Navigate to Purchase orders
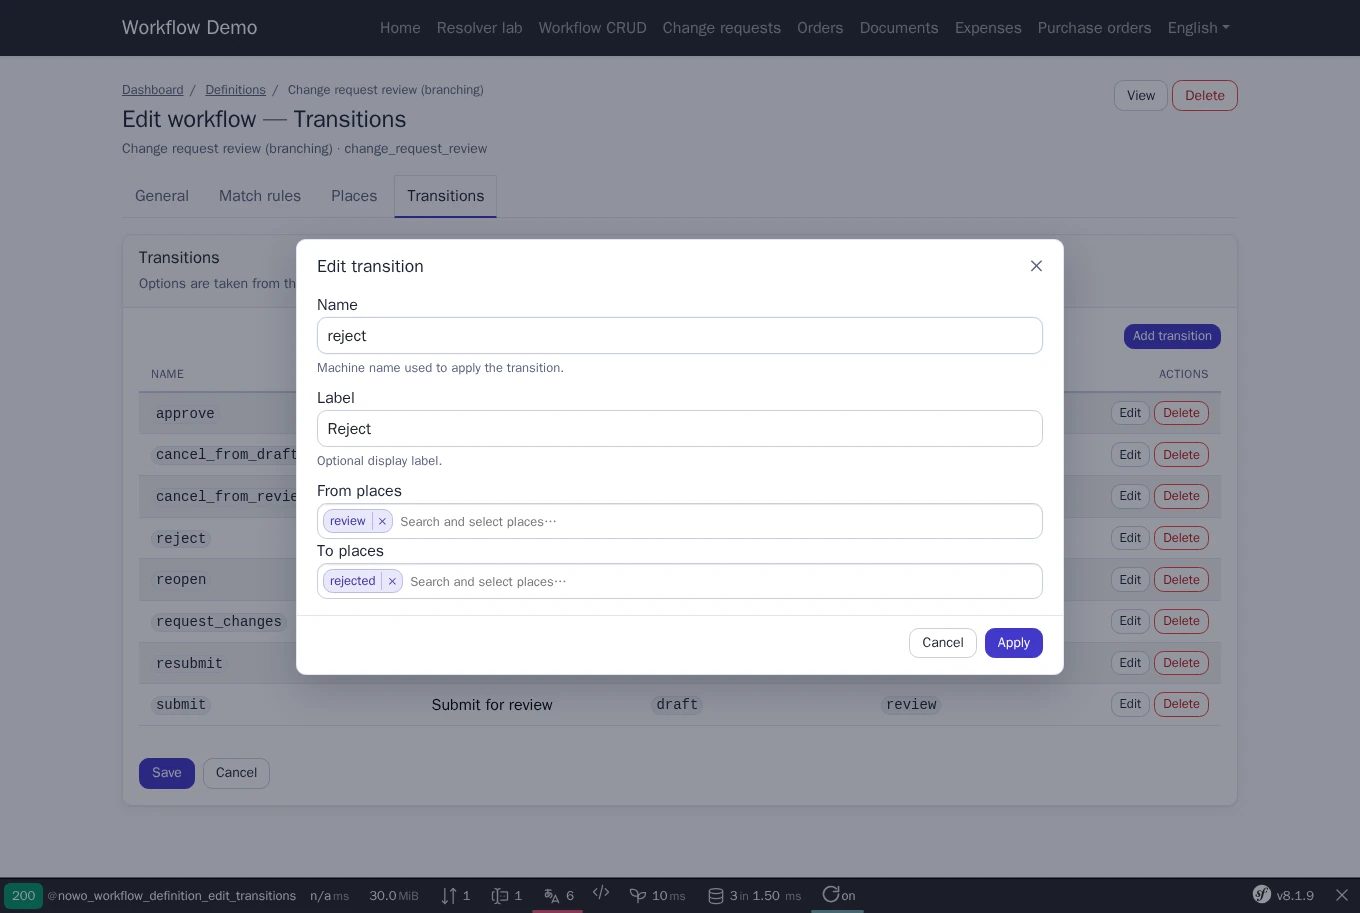Image resolution: width=1360 pixels, height=913 pixels. [x=1094, y=28]
